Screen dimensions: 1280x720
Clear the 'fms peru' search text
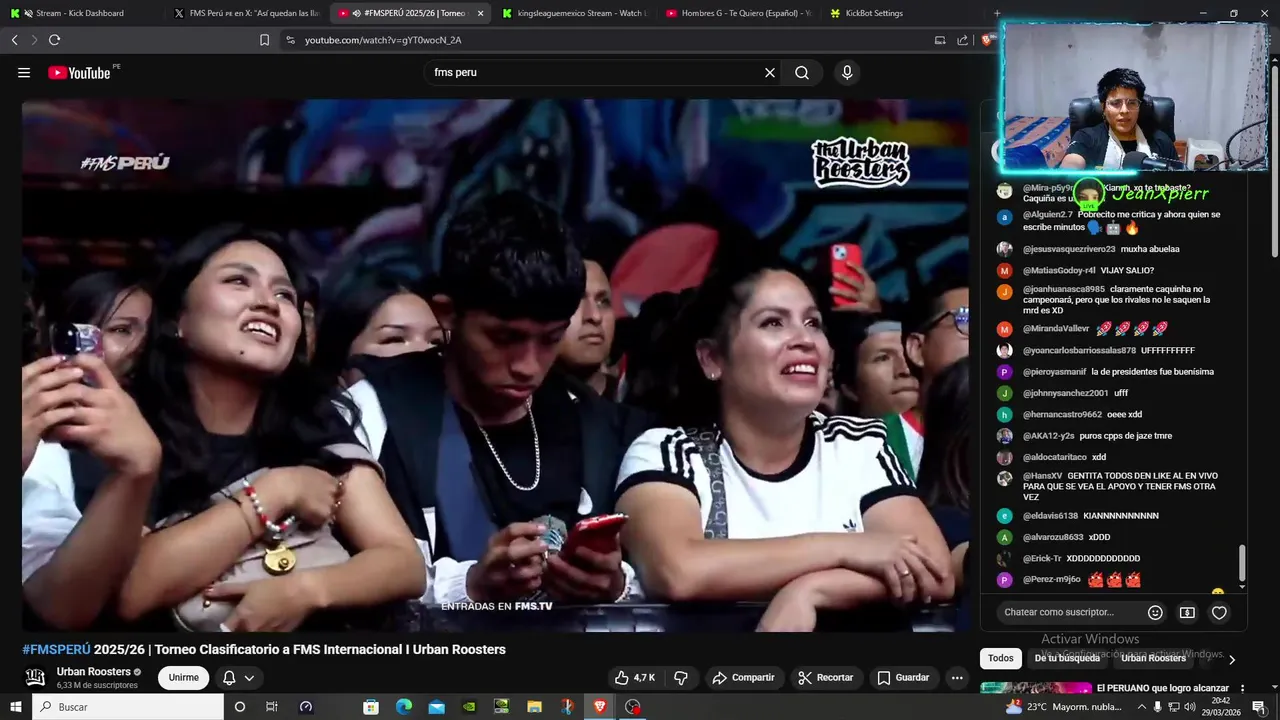pyautogui.click(x=770, y=73)
